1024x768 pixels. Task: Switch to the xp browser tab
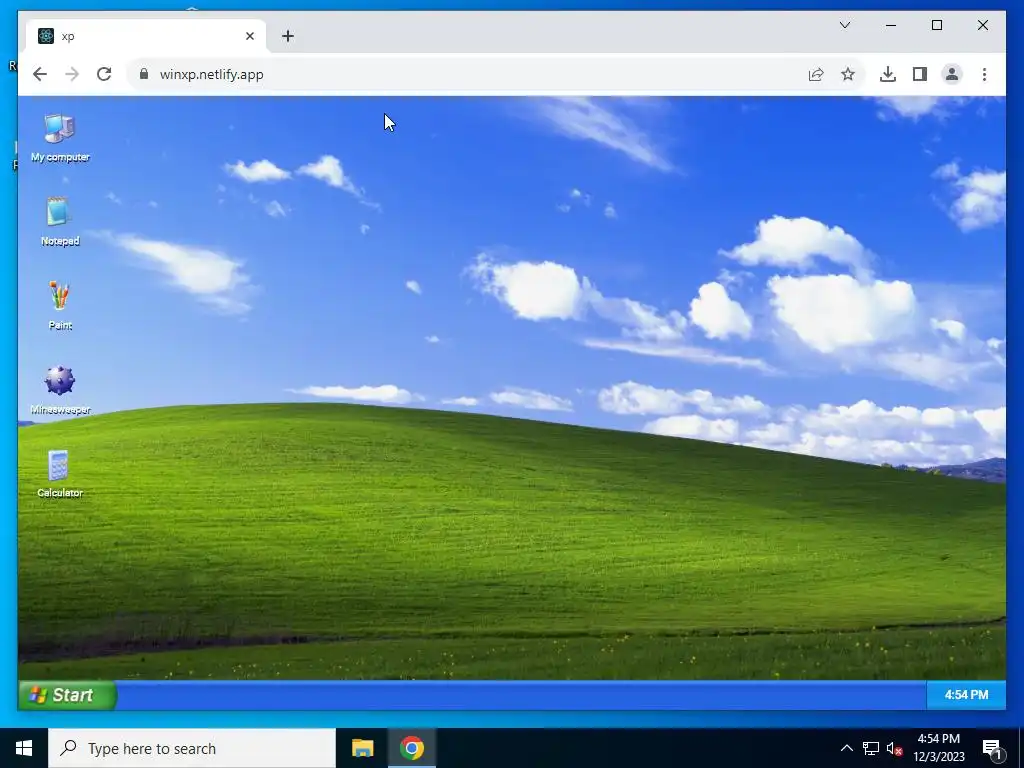[146, 36]
